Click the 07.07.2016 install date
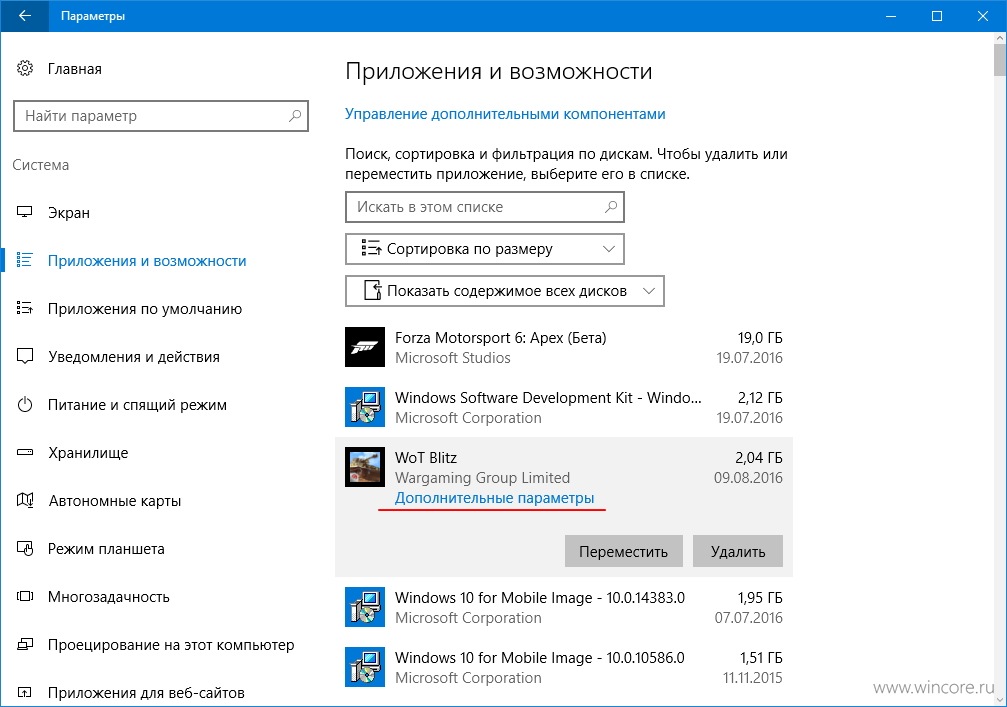1007x707 pixels. [x=749, y=618]
